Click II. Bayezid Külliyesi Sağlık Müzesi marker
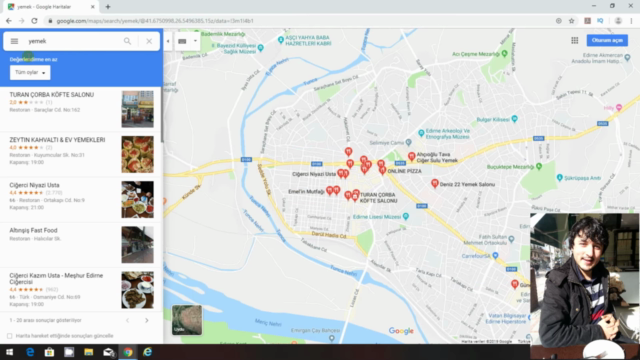This screenshot has width=640, height=360. pos(260,48)
